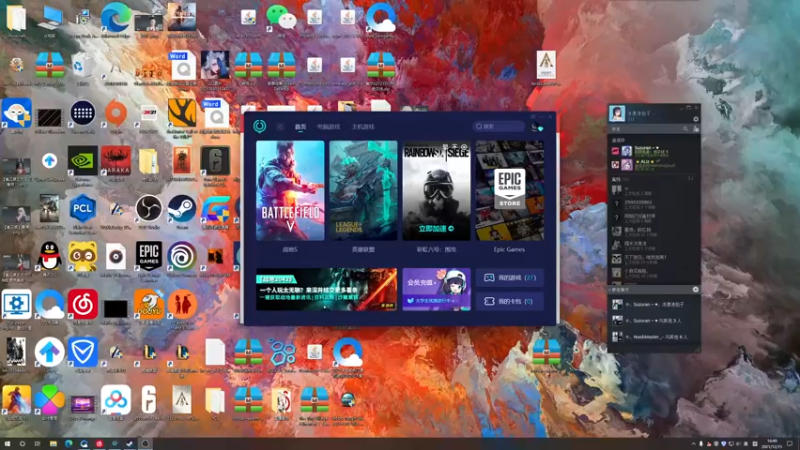The image size is (800, 450).
Task: Select the Recycle Bin desktop icon
Action: click(x=83, y=69)
